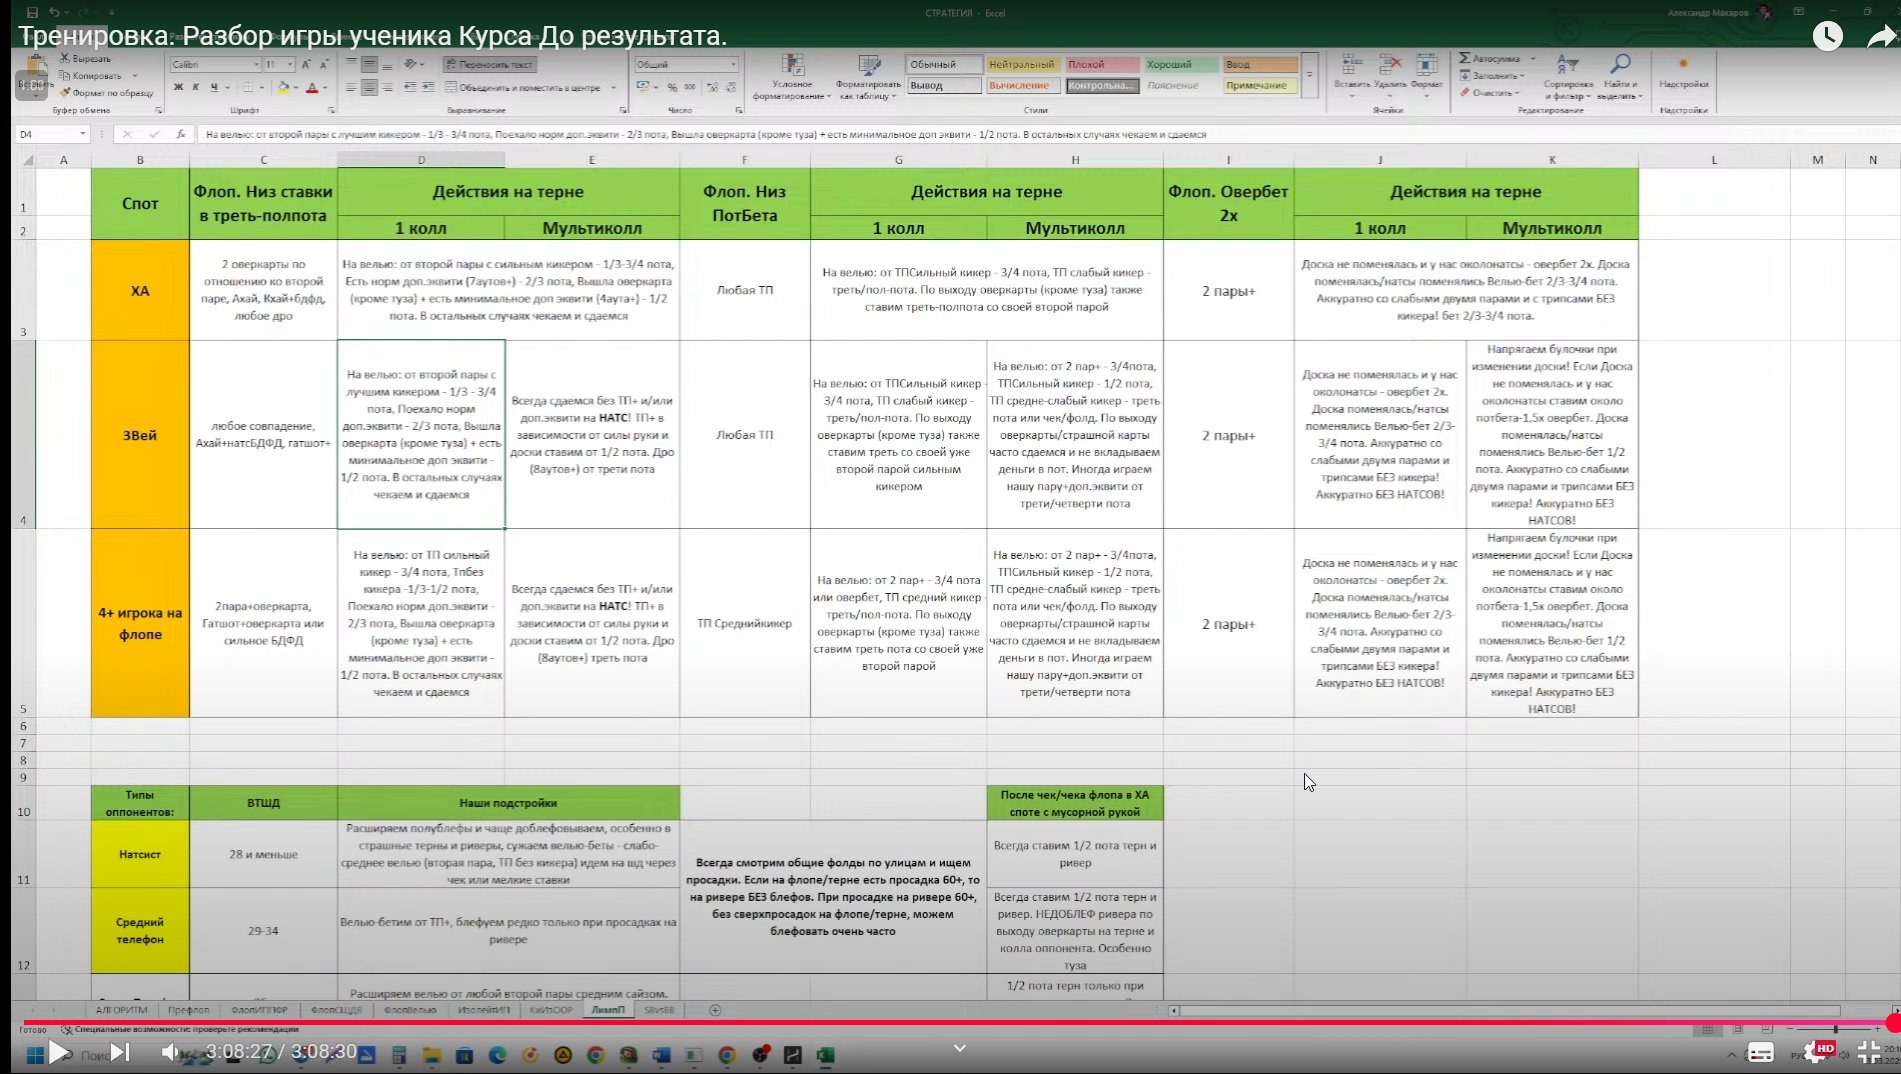
Task: Apply the Нейтральный cell style
Action: pyautogui.click(x=1022, y=64)
